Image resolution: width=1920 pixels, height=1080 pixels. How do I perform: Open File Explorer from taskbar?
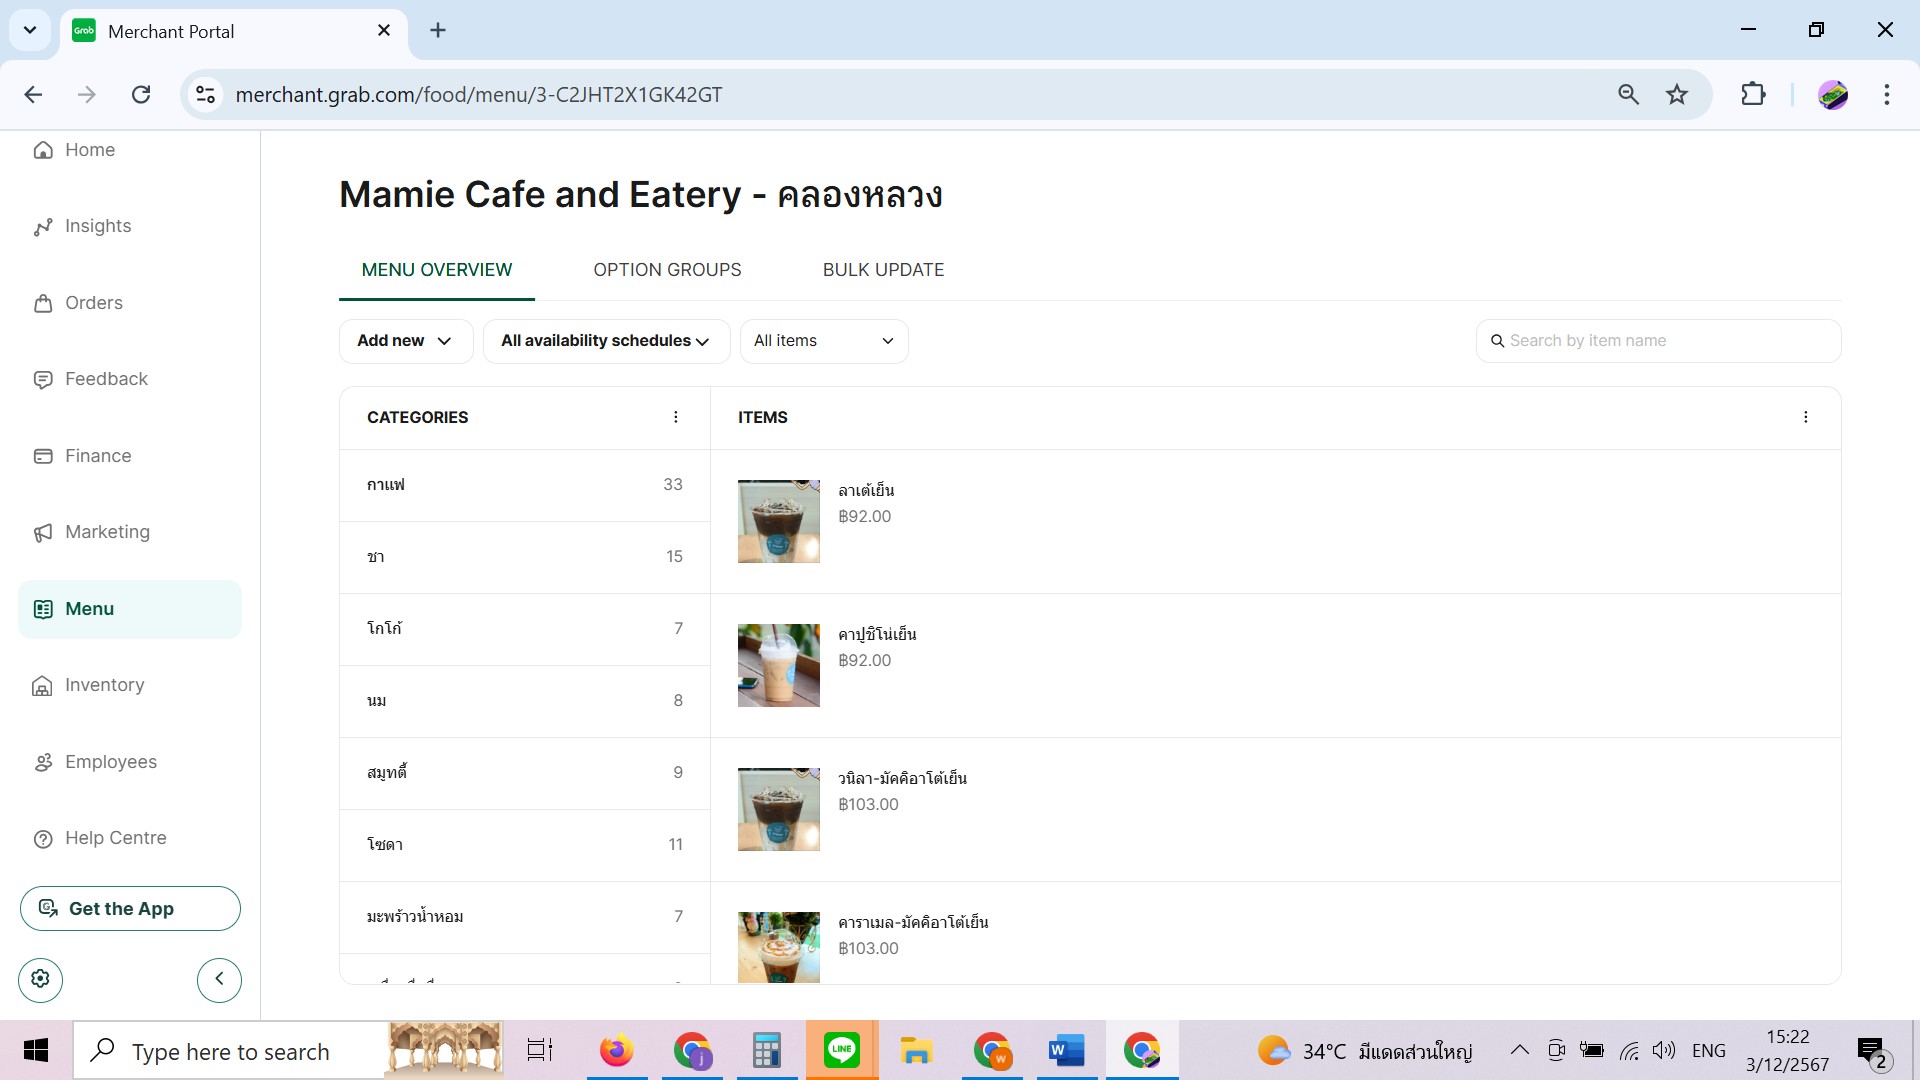pos(916,1050)
